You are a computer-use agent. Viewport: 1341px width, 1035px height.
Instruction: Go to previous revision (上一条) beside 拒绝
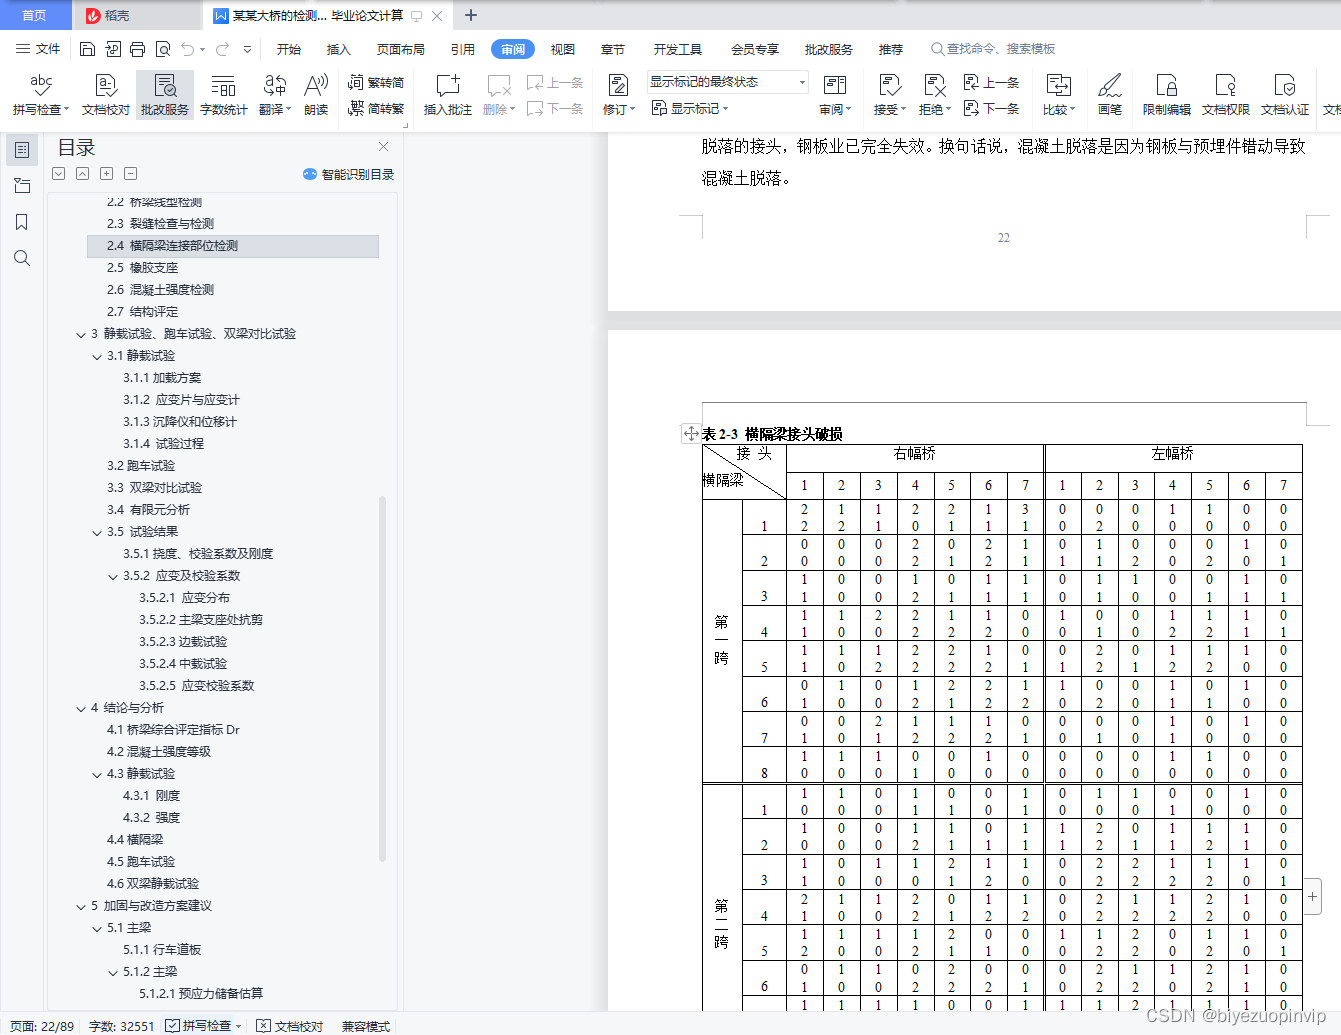[991, 83]
